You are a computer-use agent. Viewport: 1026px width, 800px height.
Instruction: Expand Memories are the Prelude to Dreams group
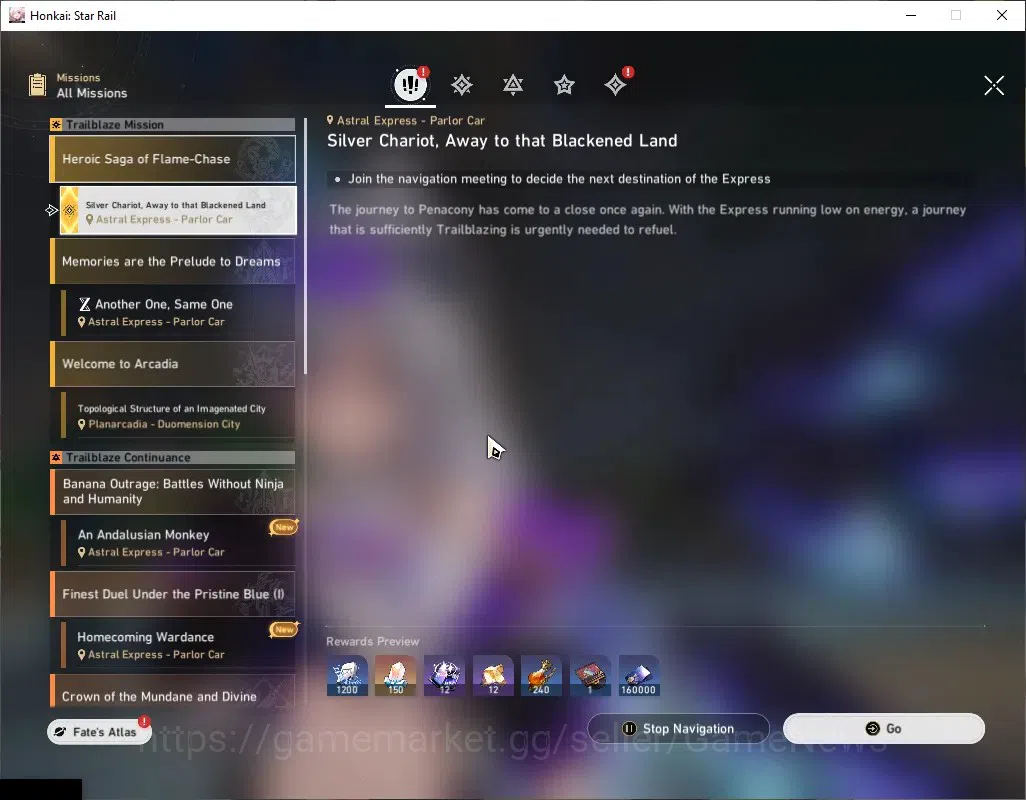(173, 261)
